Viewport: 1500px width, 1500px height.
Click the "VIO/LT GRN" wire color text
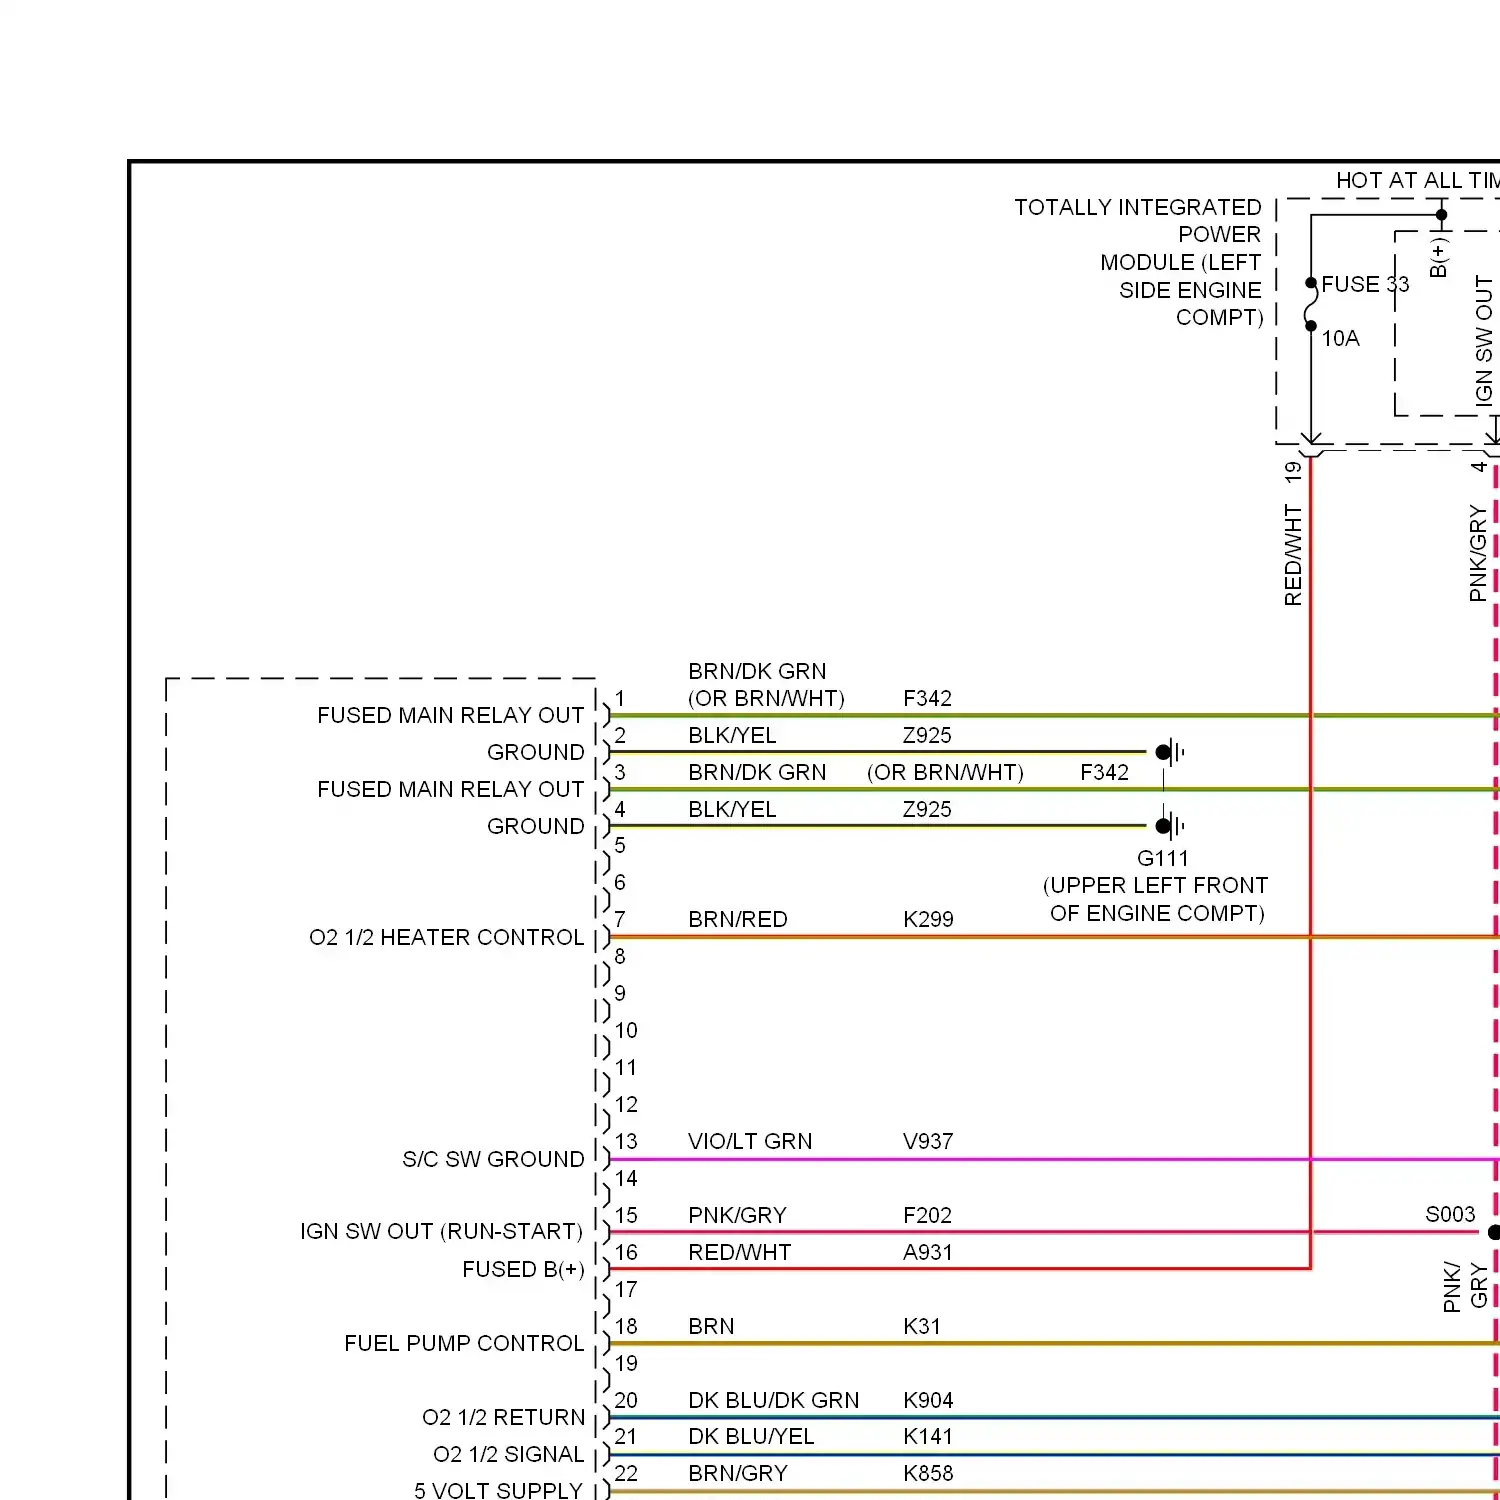pyautogui.click(x=750, y=1142)
